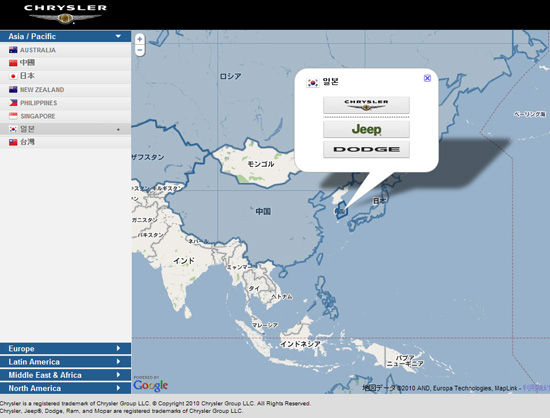This screenshot has height=418, width=550.
Task: Open the Chrysler brand button in popup
Action: (x=366, y=105)
